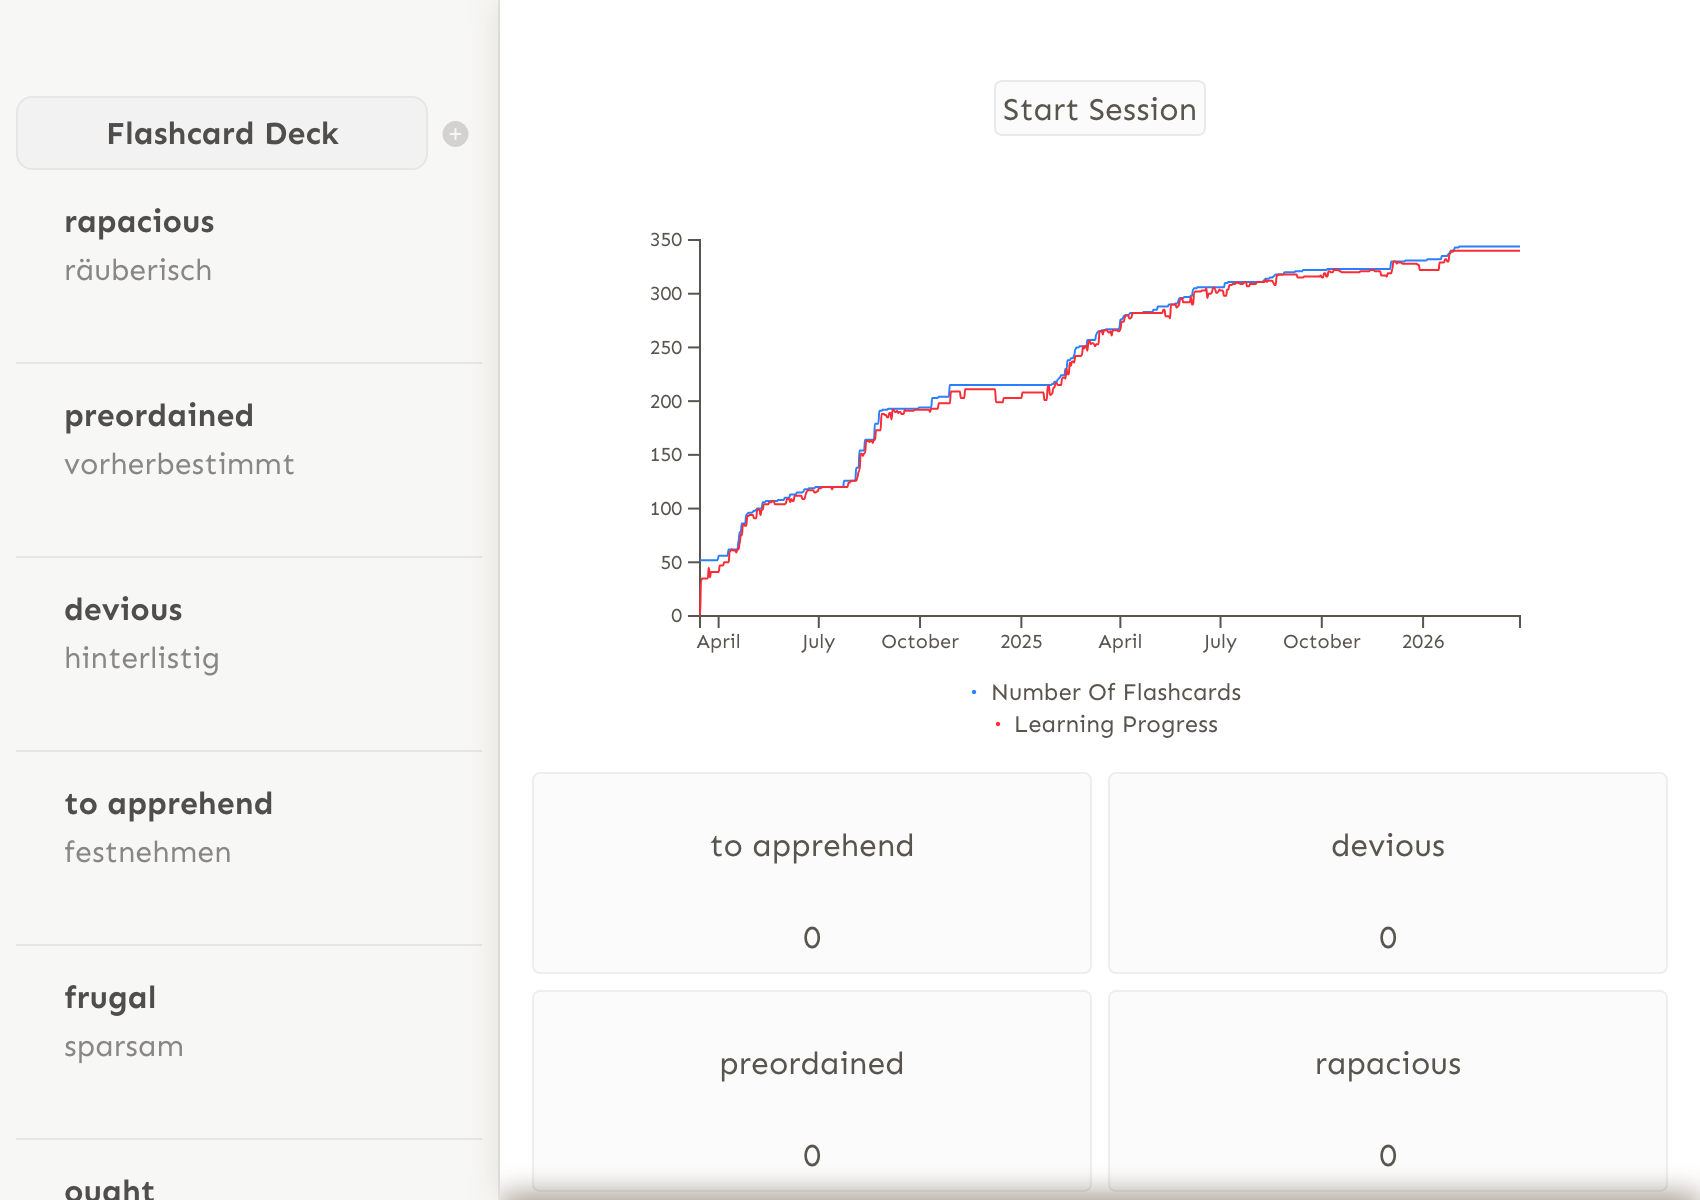Click the blue legend dot
Viewport: 1700px width, 1200px height.
pyautogui.click(x=974, y=692)
